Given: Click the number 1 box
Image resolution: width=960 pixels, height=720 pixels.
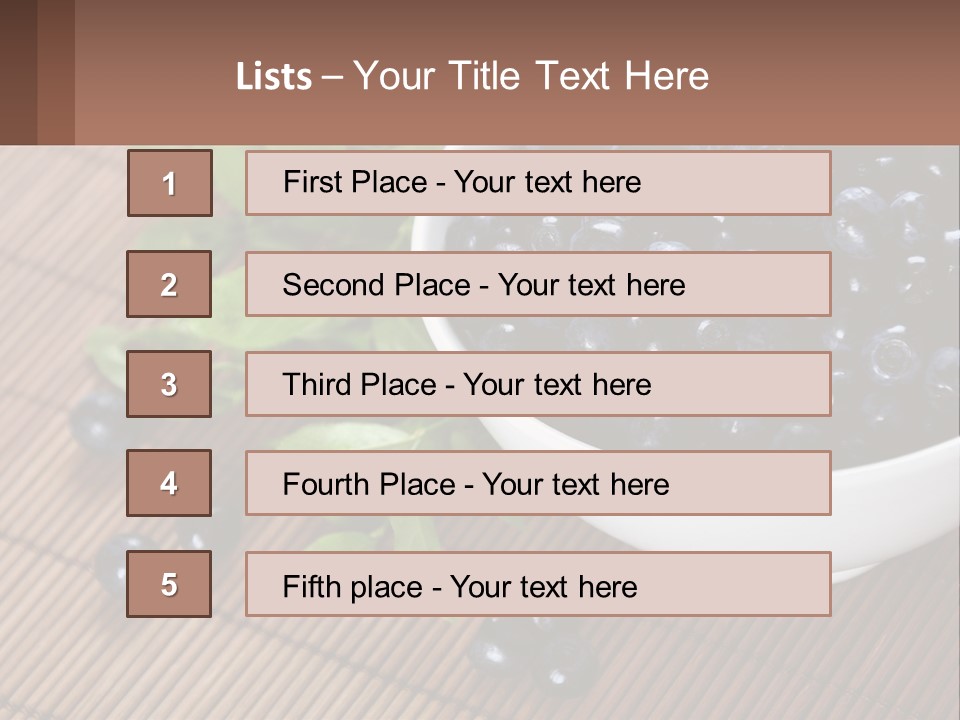Looking at the screenshot, I should (169, 183).
